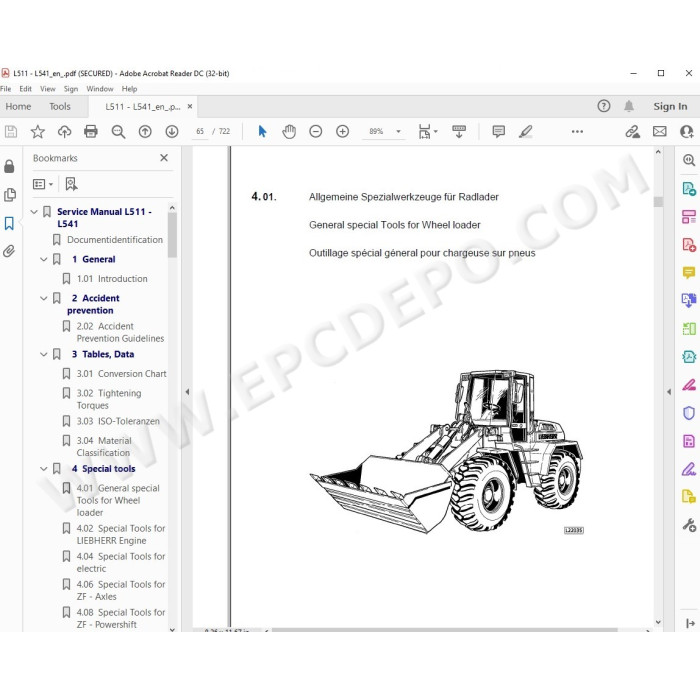Click the upload to cloud icon
The height and width of the screenshot is (700, 700).
coord(65,131)
